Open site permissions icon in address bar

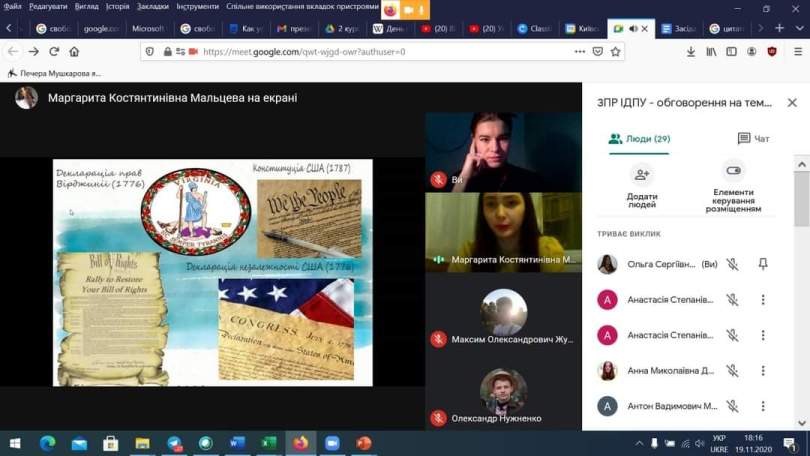180,52
